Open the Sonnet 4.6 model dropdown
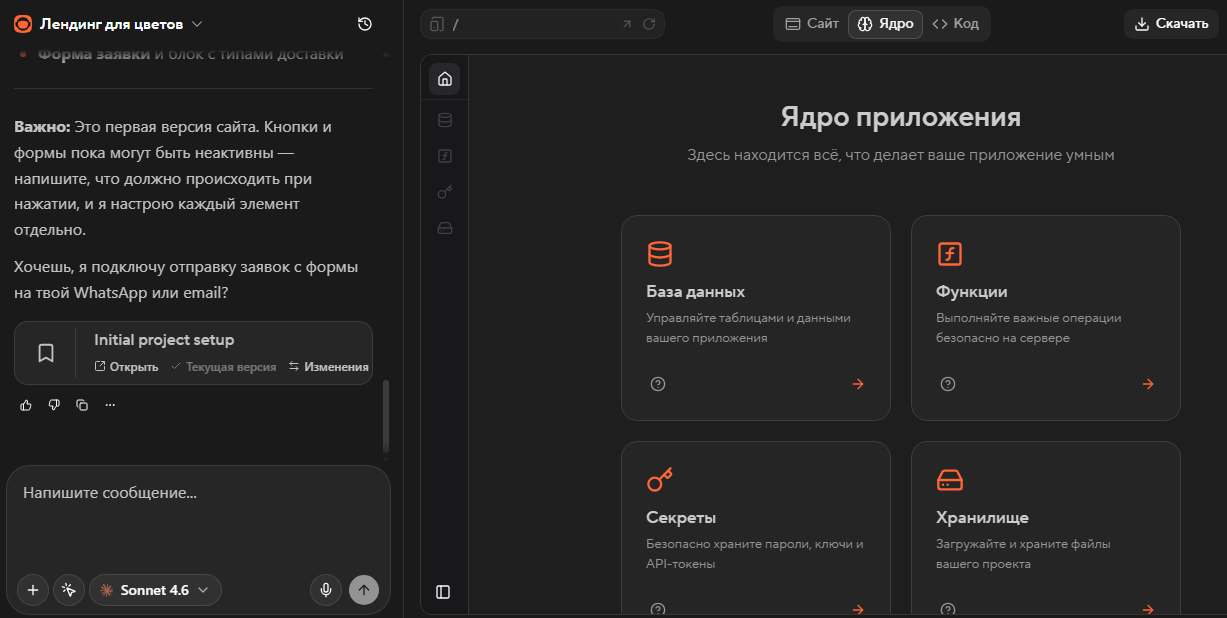The width and height of the screenshot is (1227, 618). [x=155, y=590]
